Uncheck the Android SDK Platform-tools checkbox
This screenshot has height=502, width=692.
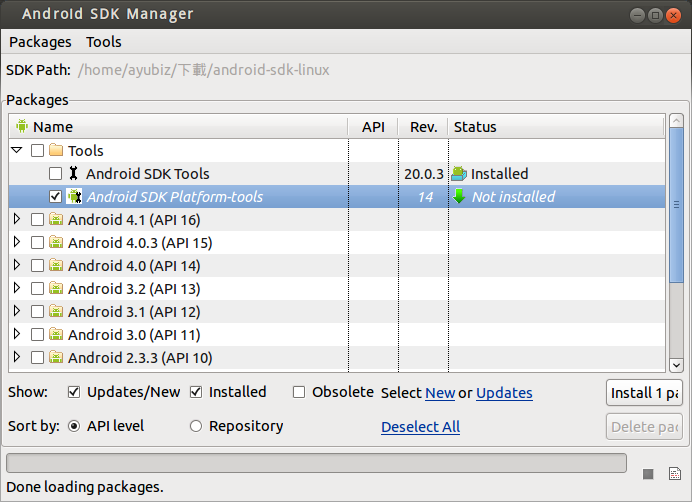pos(55,197)
